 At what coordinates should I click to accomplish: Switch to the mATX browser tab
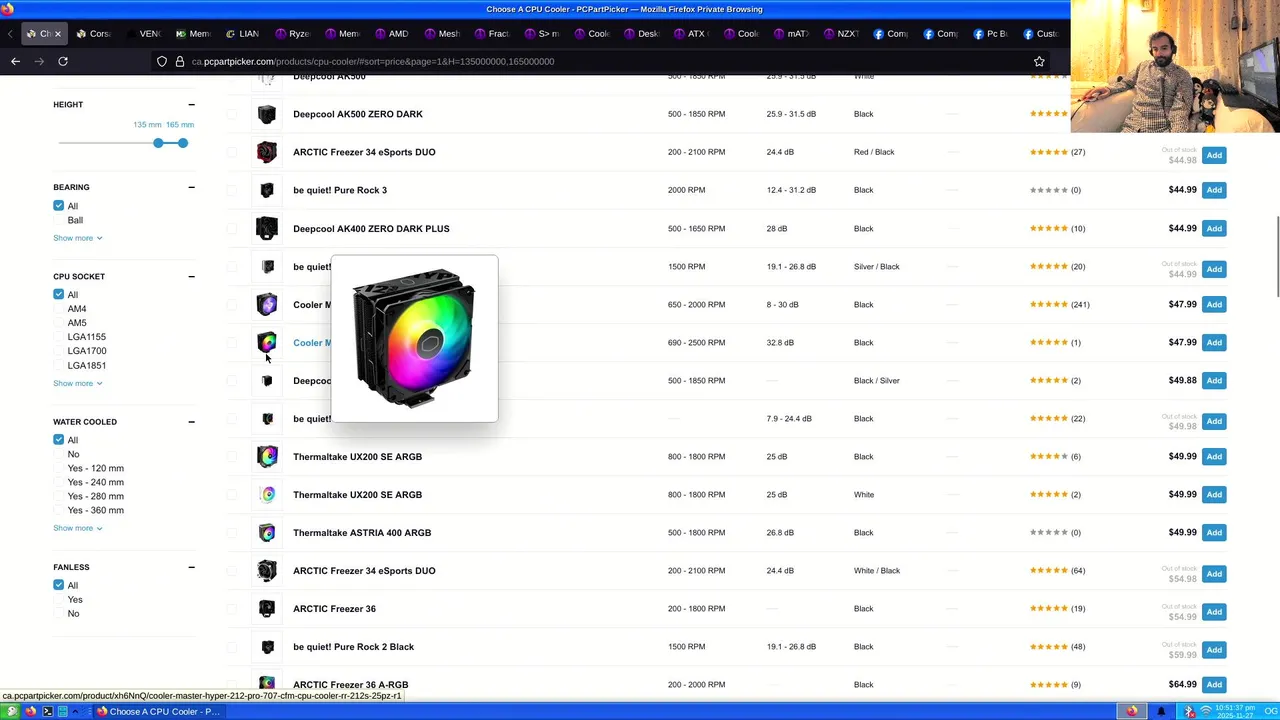pyautogui.click(x=792, y=34)
